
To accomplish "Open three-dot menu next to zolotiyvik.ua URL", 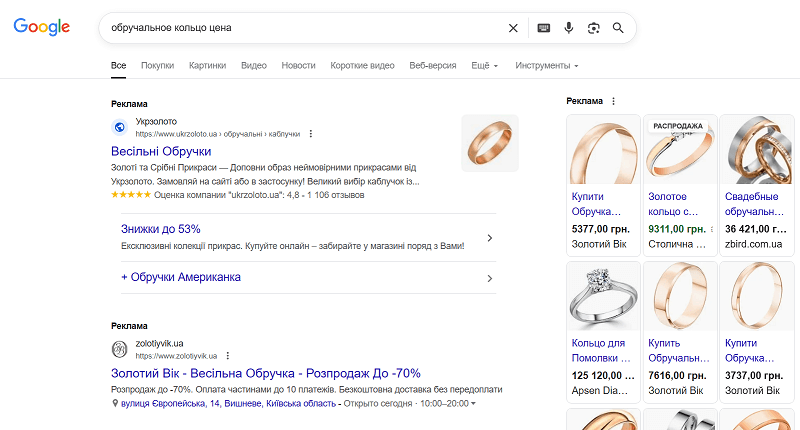I will click(228, 356).
